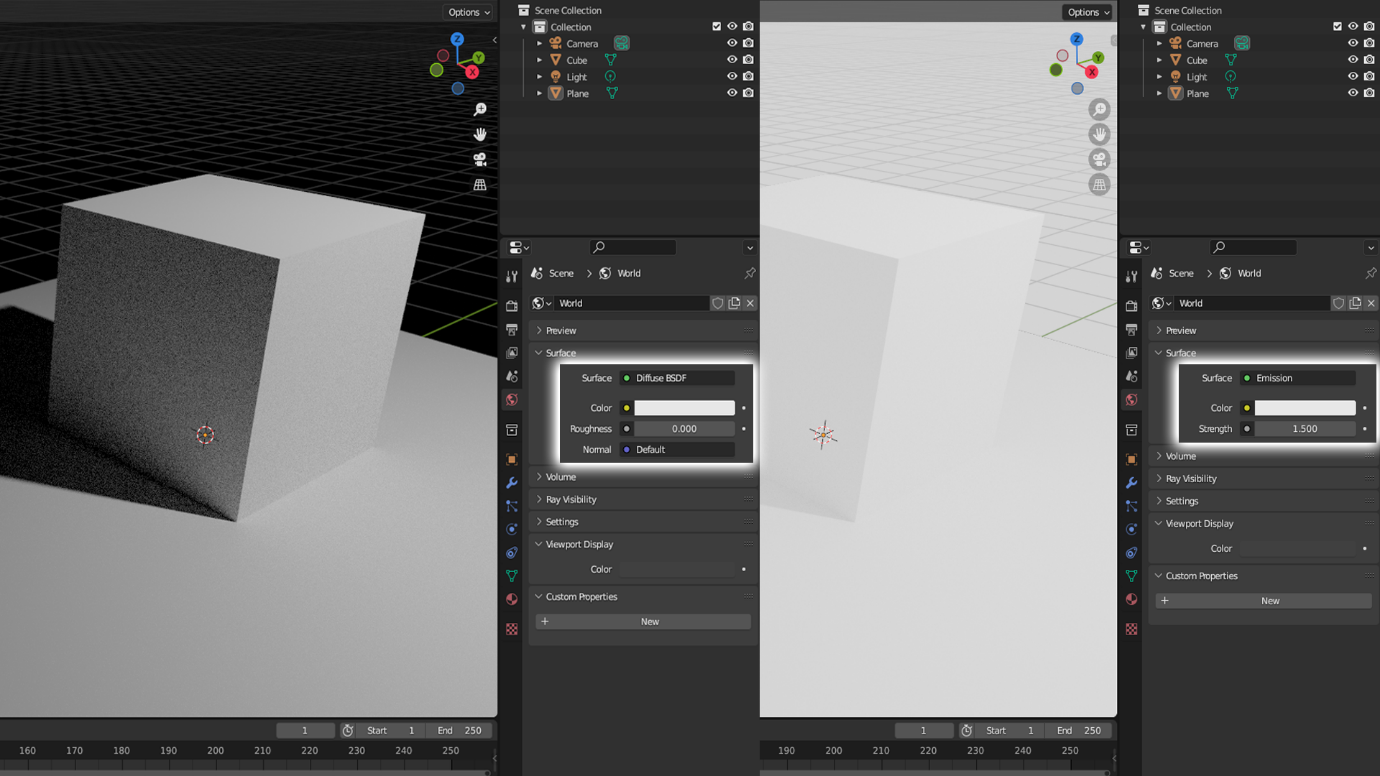Viewport: 1380px width, 776px height.
Task: Open the Object Data properties tab in the right panel
Action: 1132,576
